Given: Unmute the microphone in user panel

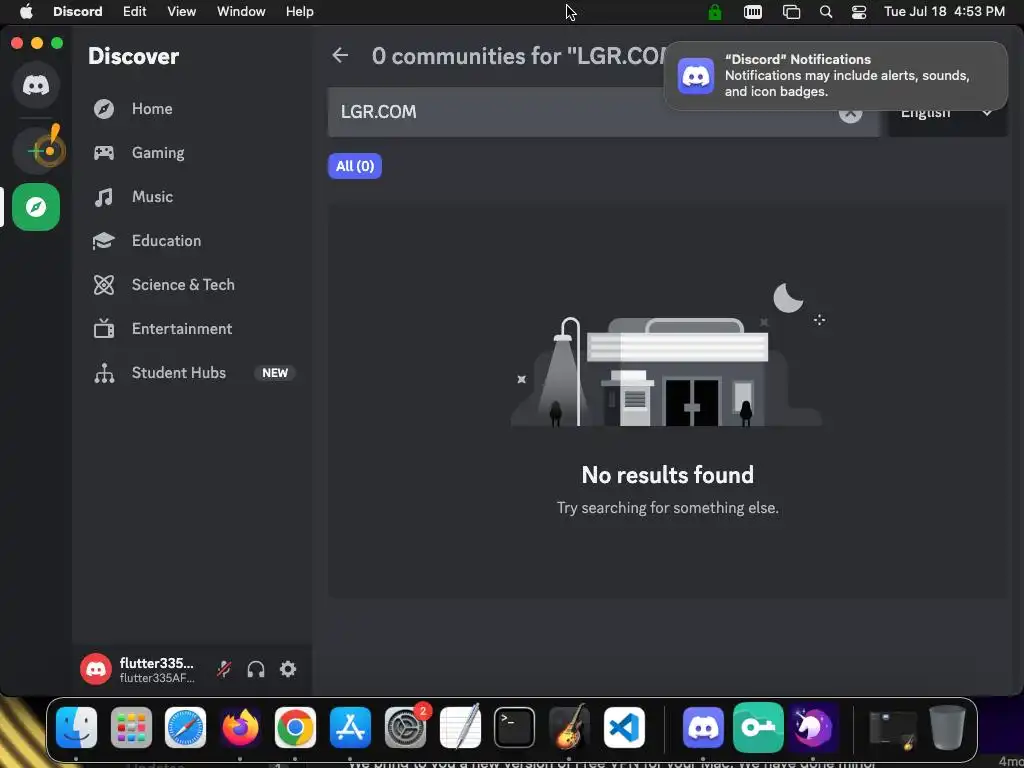Looking at the screenshot, I should tap(224, 669).
